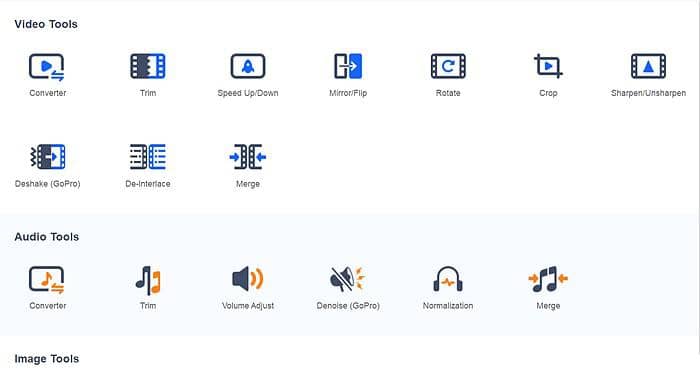
Task: Open the Sharpen/Unsharpen tool icon
Action: point(648,66)
